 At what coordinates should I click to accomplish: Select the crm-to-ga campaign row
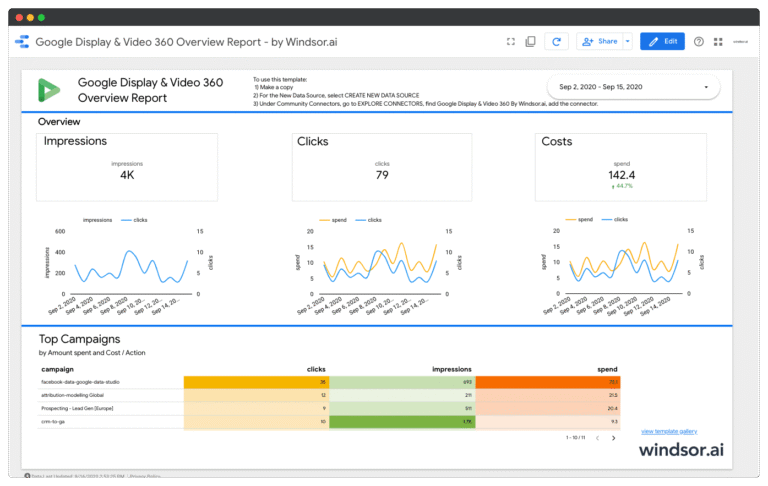coord(329,422)
